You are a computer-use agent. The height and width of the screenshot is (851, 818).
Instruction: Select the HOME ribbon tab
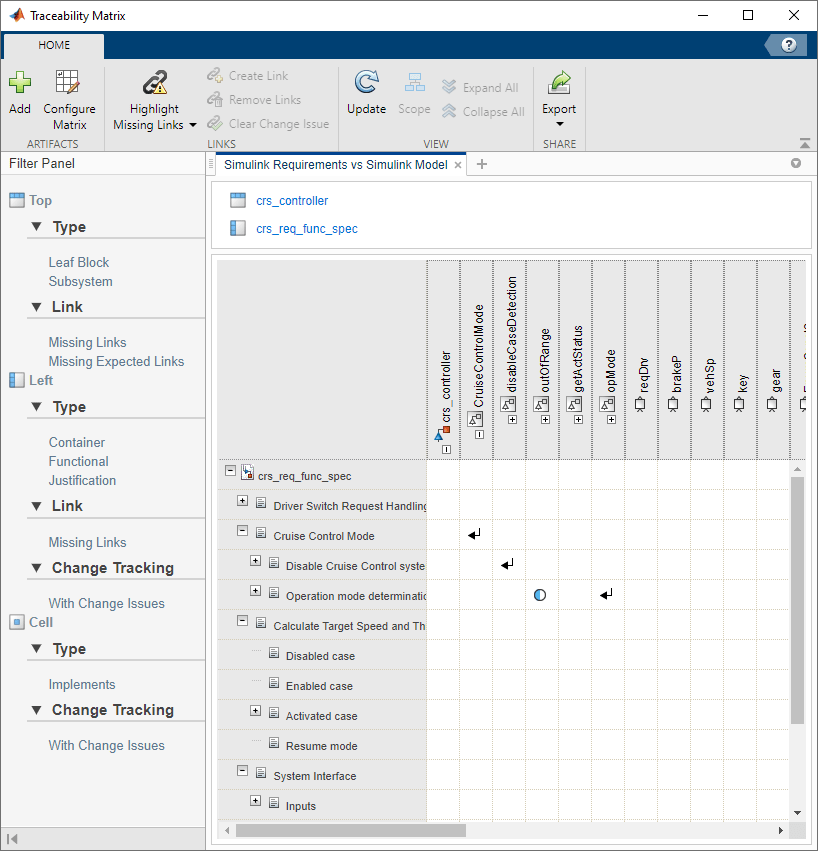click(x=54, y=45)
